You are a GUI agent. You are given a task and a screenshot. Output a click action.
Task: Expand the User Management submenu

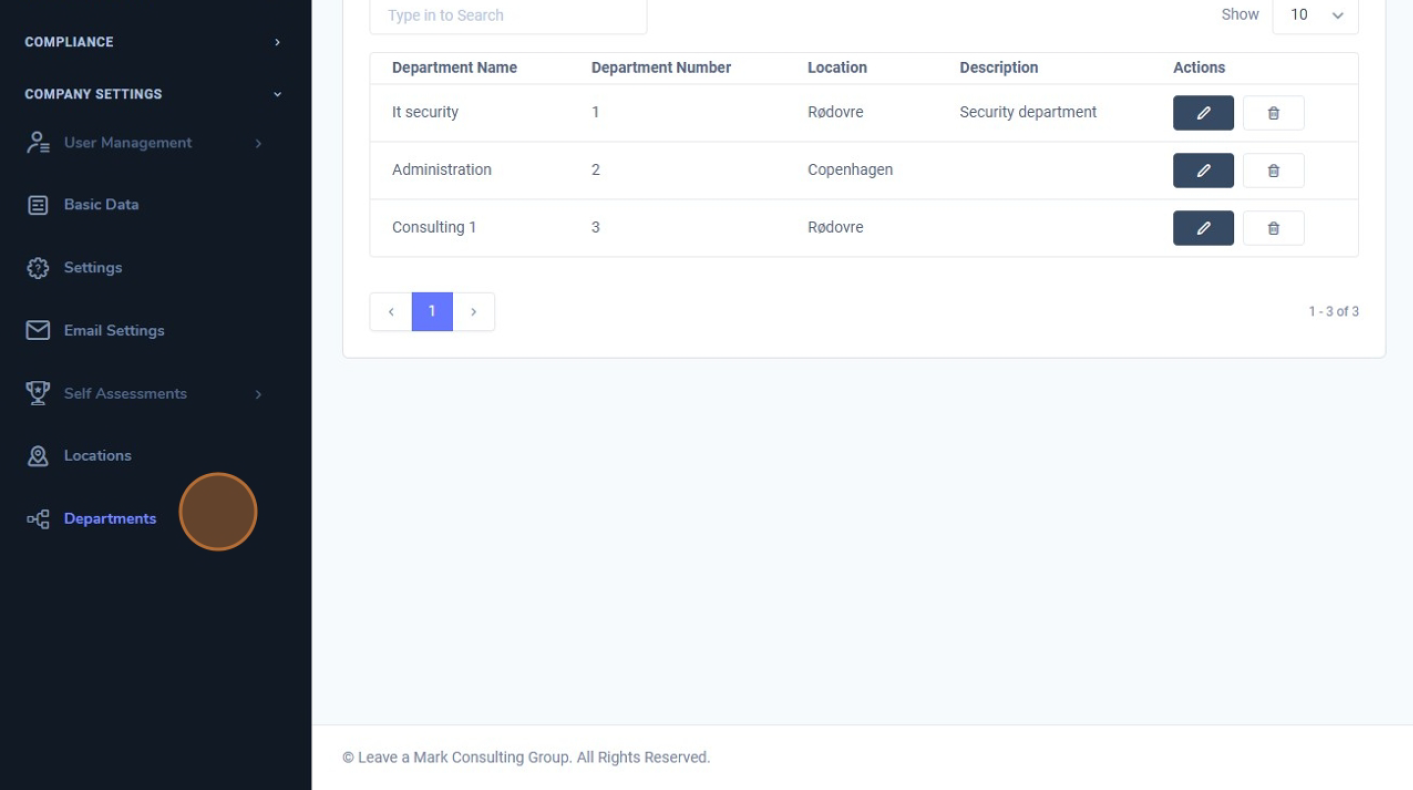click(258, 143)
